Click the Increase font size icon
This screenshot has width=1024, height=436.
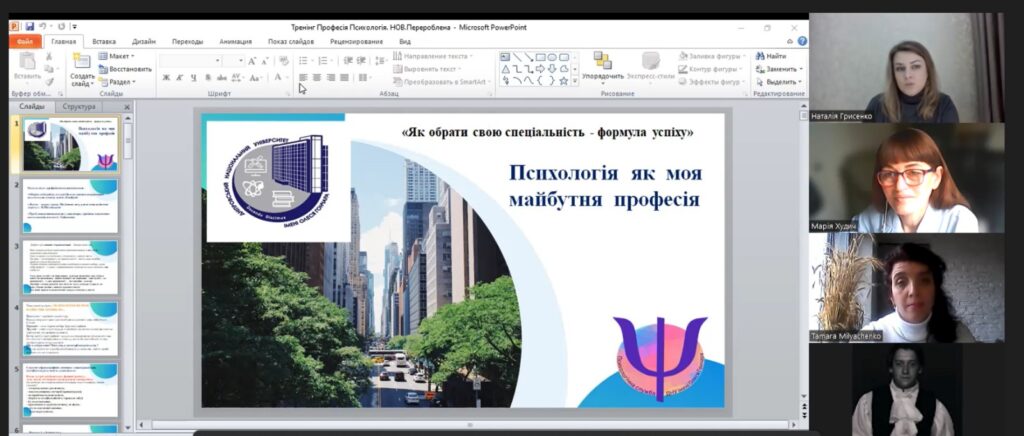coord(251,61)
